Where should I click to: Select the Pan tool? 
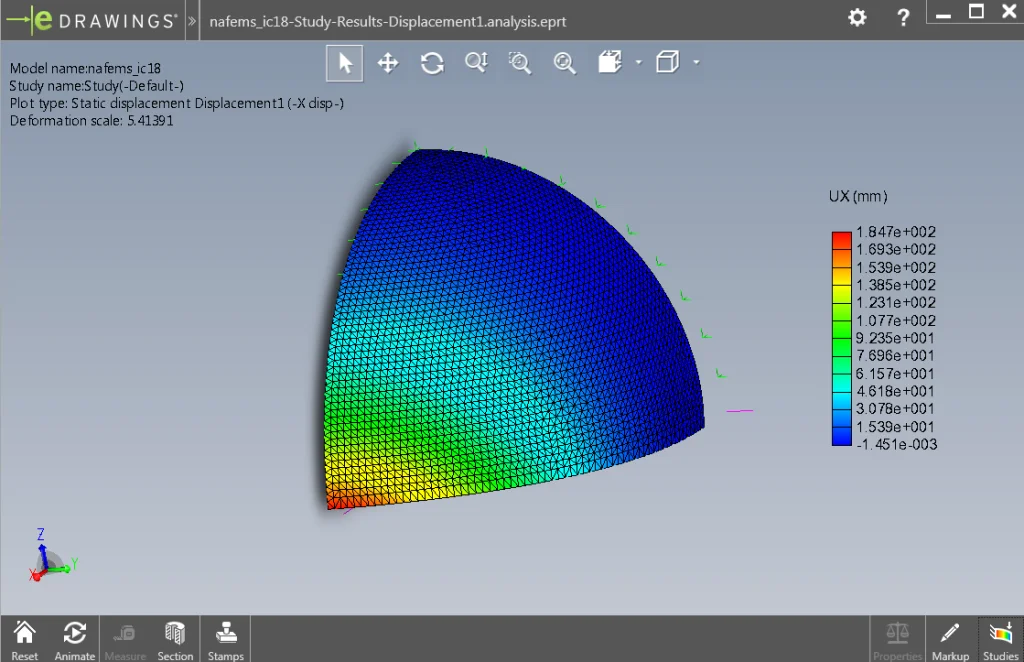(388, 62)
